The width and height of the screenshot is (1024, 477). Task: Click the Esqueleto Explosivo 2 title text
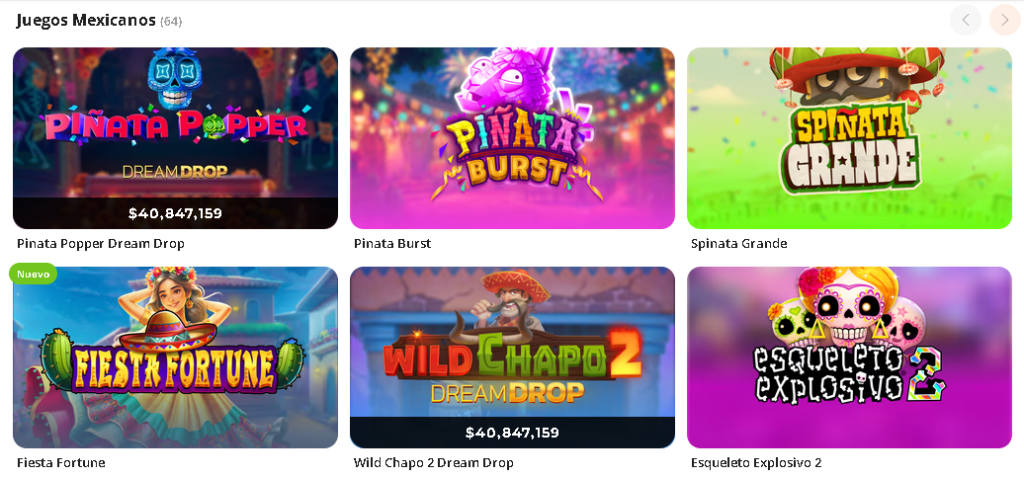756,463
